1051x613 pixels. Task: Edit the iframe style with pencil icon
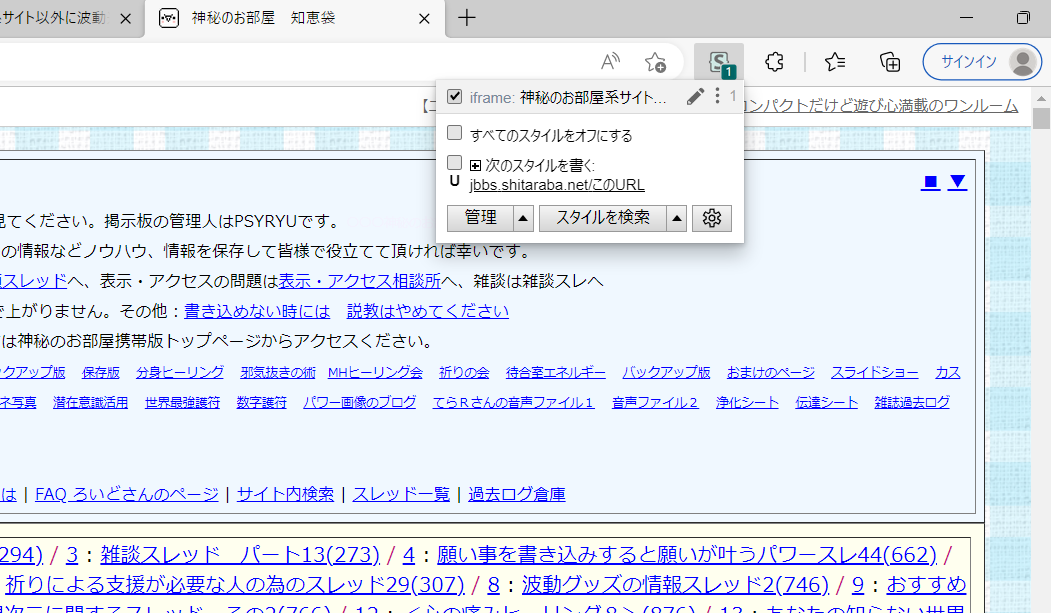click(695, 97)
